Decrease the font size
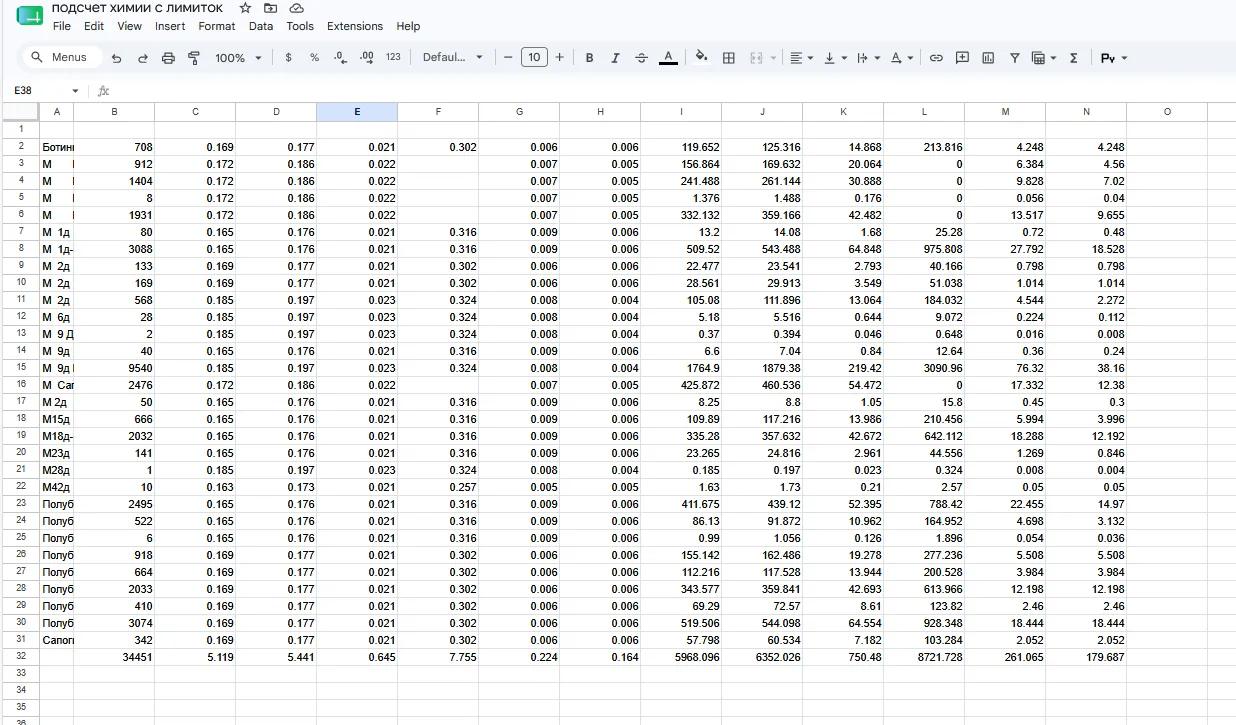The image size is (1236, 725). coord(508,58)
